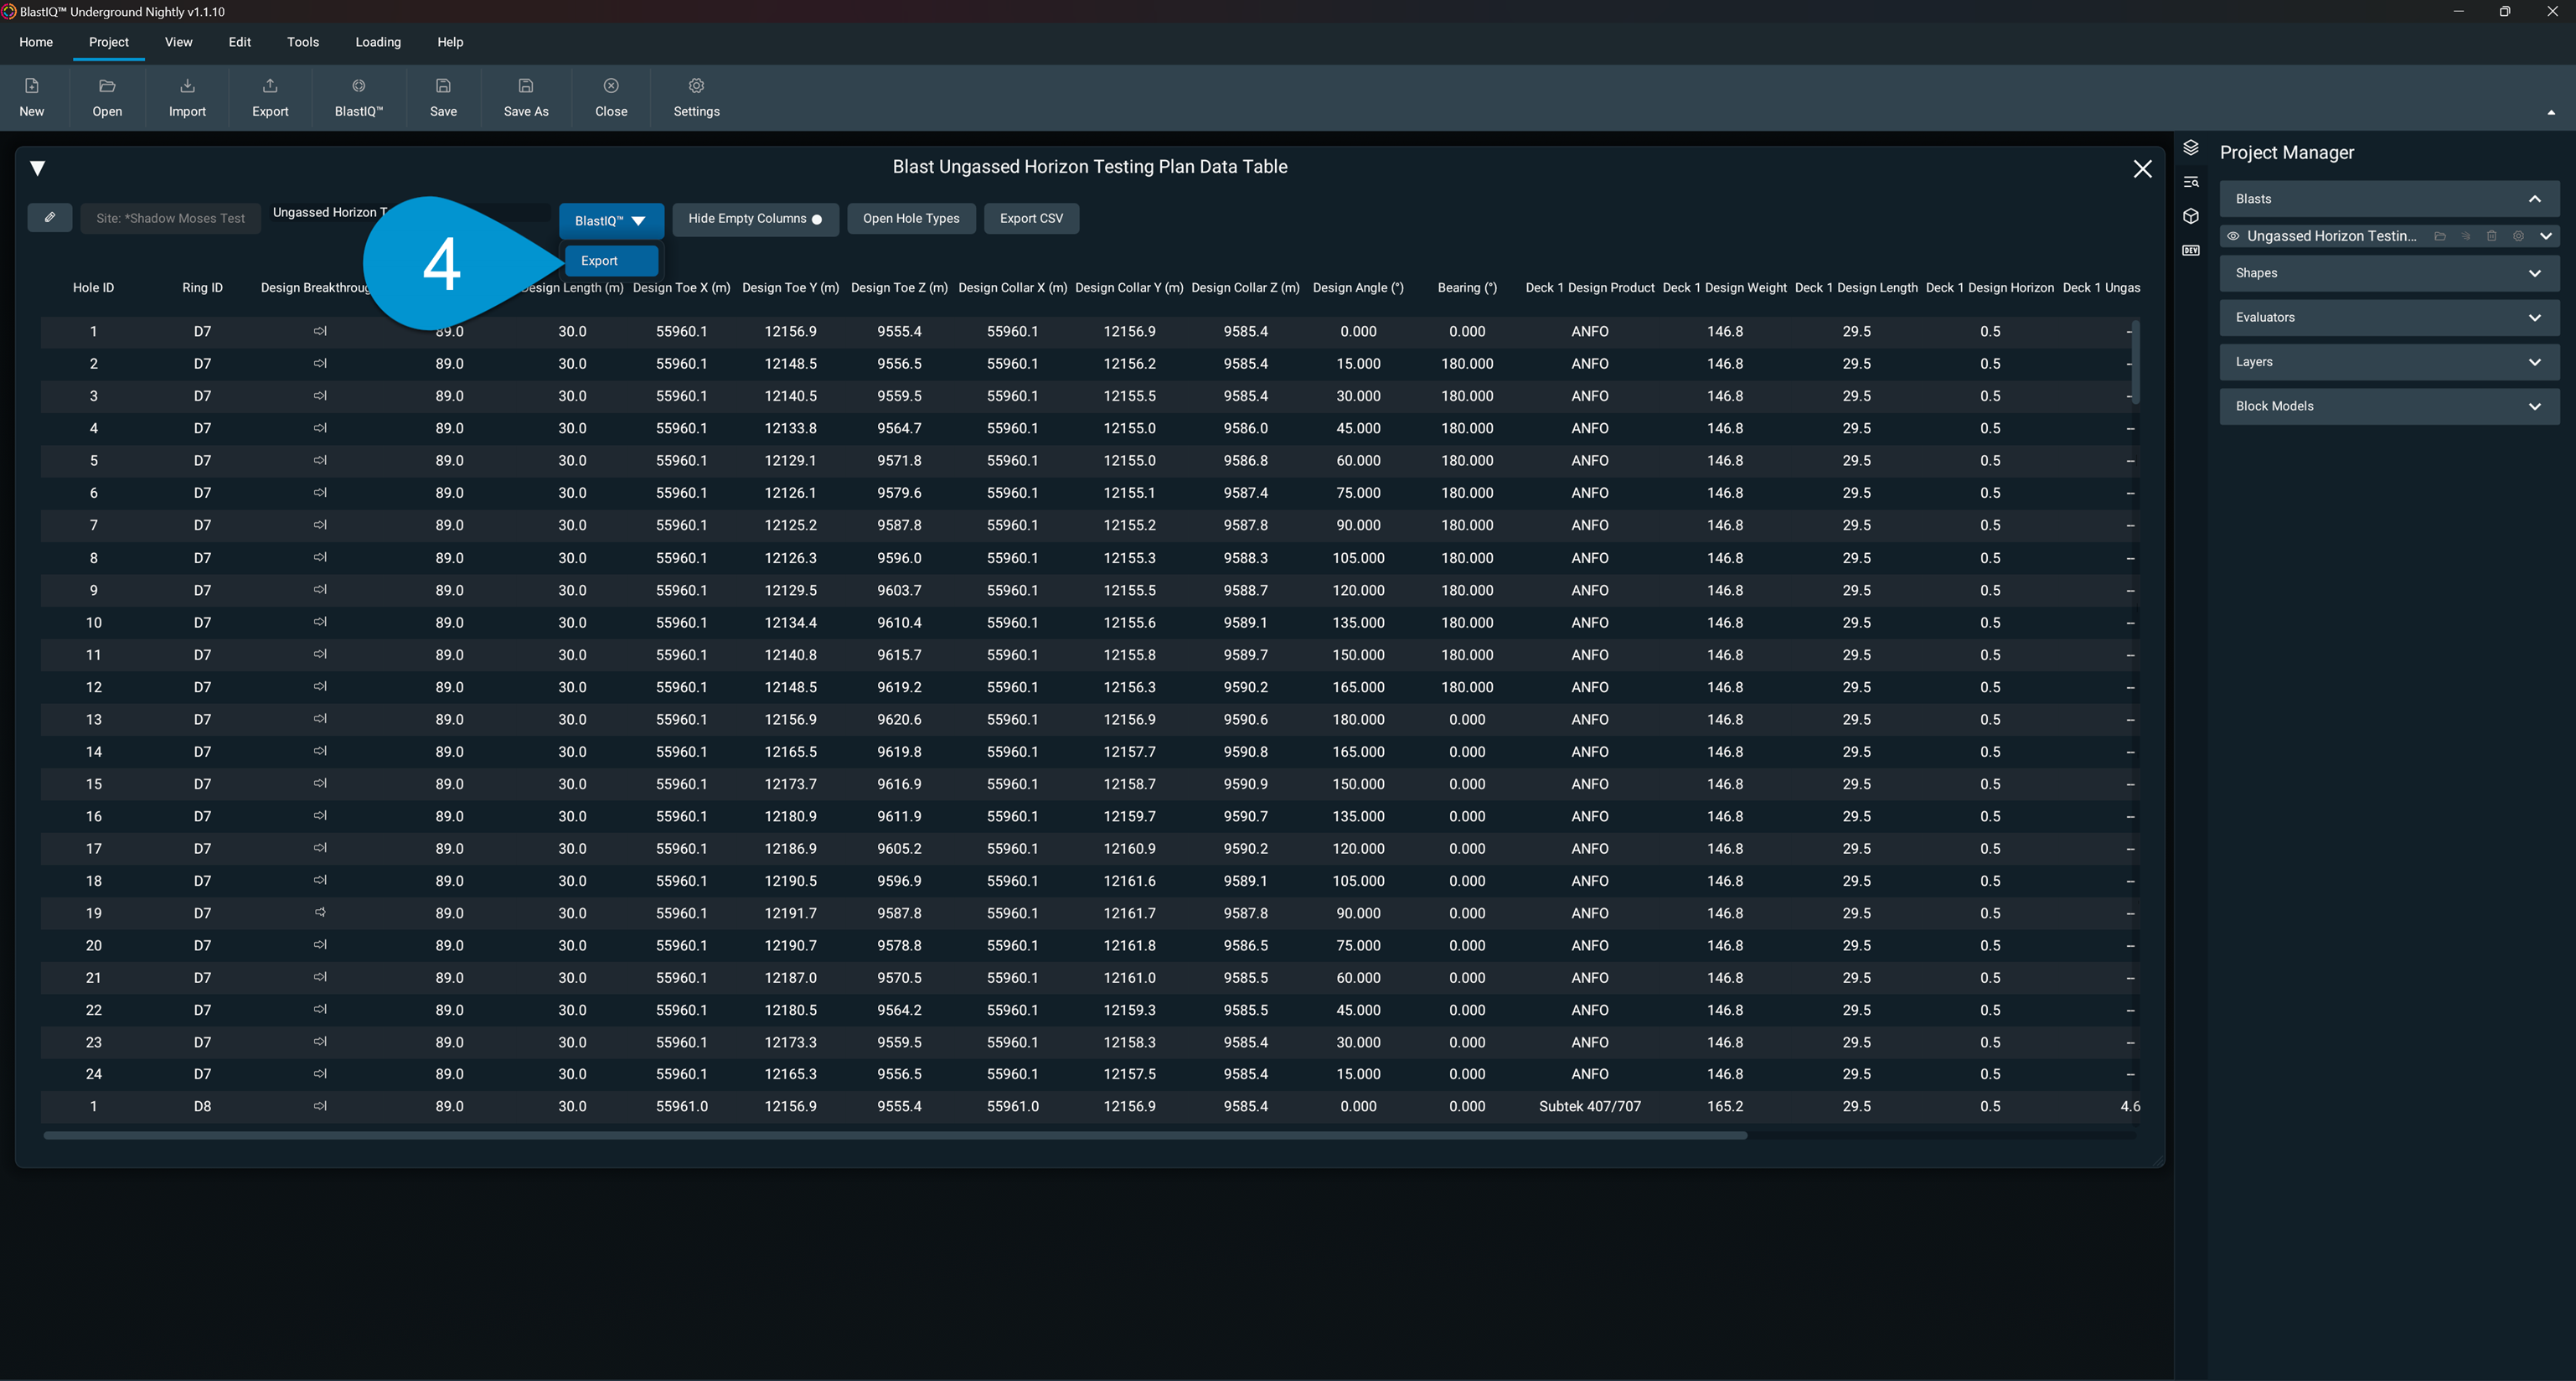2576x1381 pixels.
Task: Click the vertical scrollbar of the data table
Action: (2135, 362)
